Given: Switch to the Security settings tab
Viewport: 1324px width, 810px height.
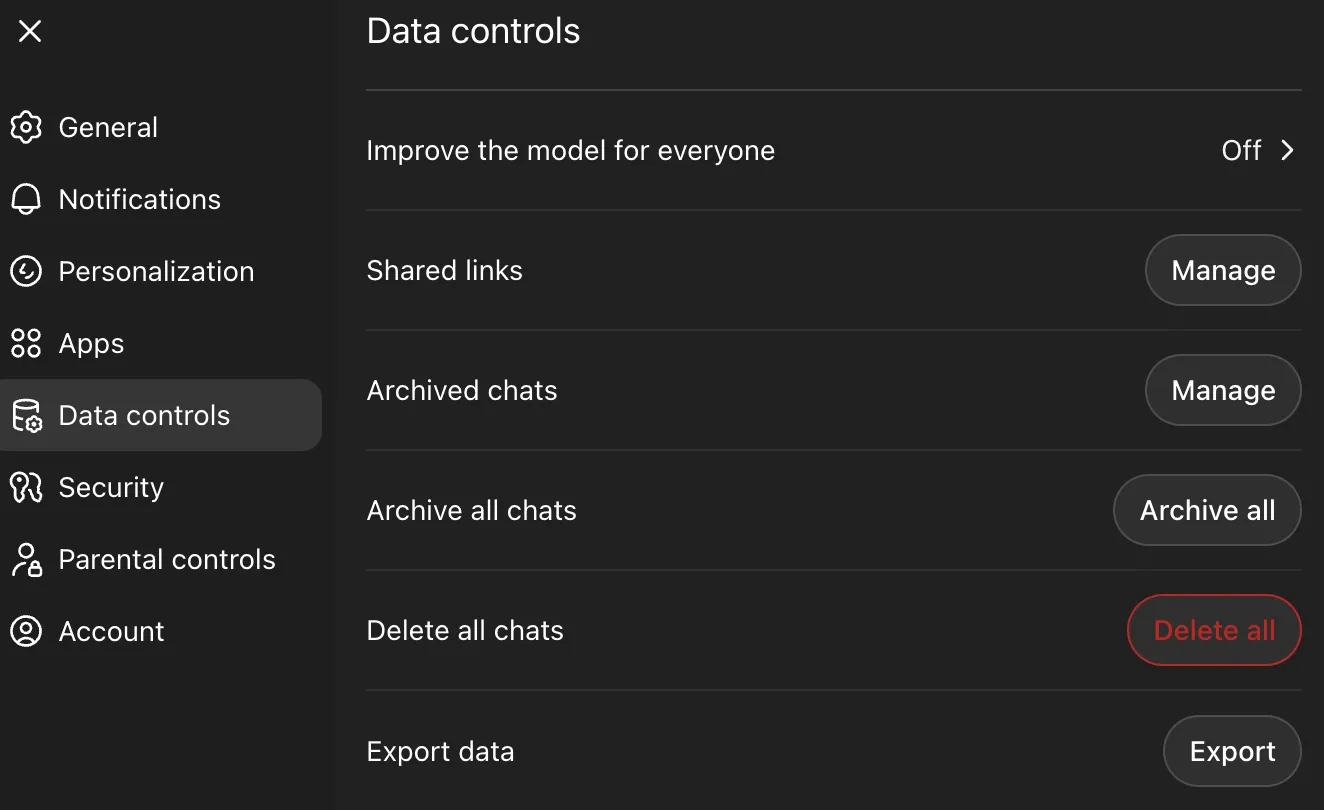Looking at the screenshot, I should pyautogui.click(x=111, y=487).
